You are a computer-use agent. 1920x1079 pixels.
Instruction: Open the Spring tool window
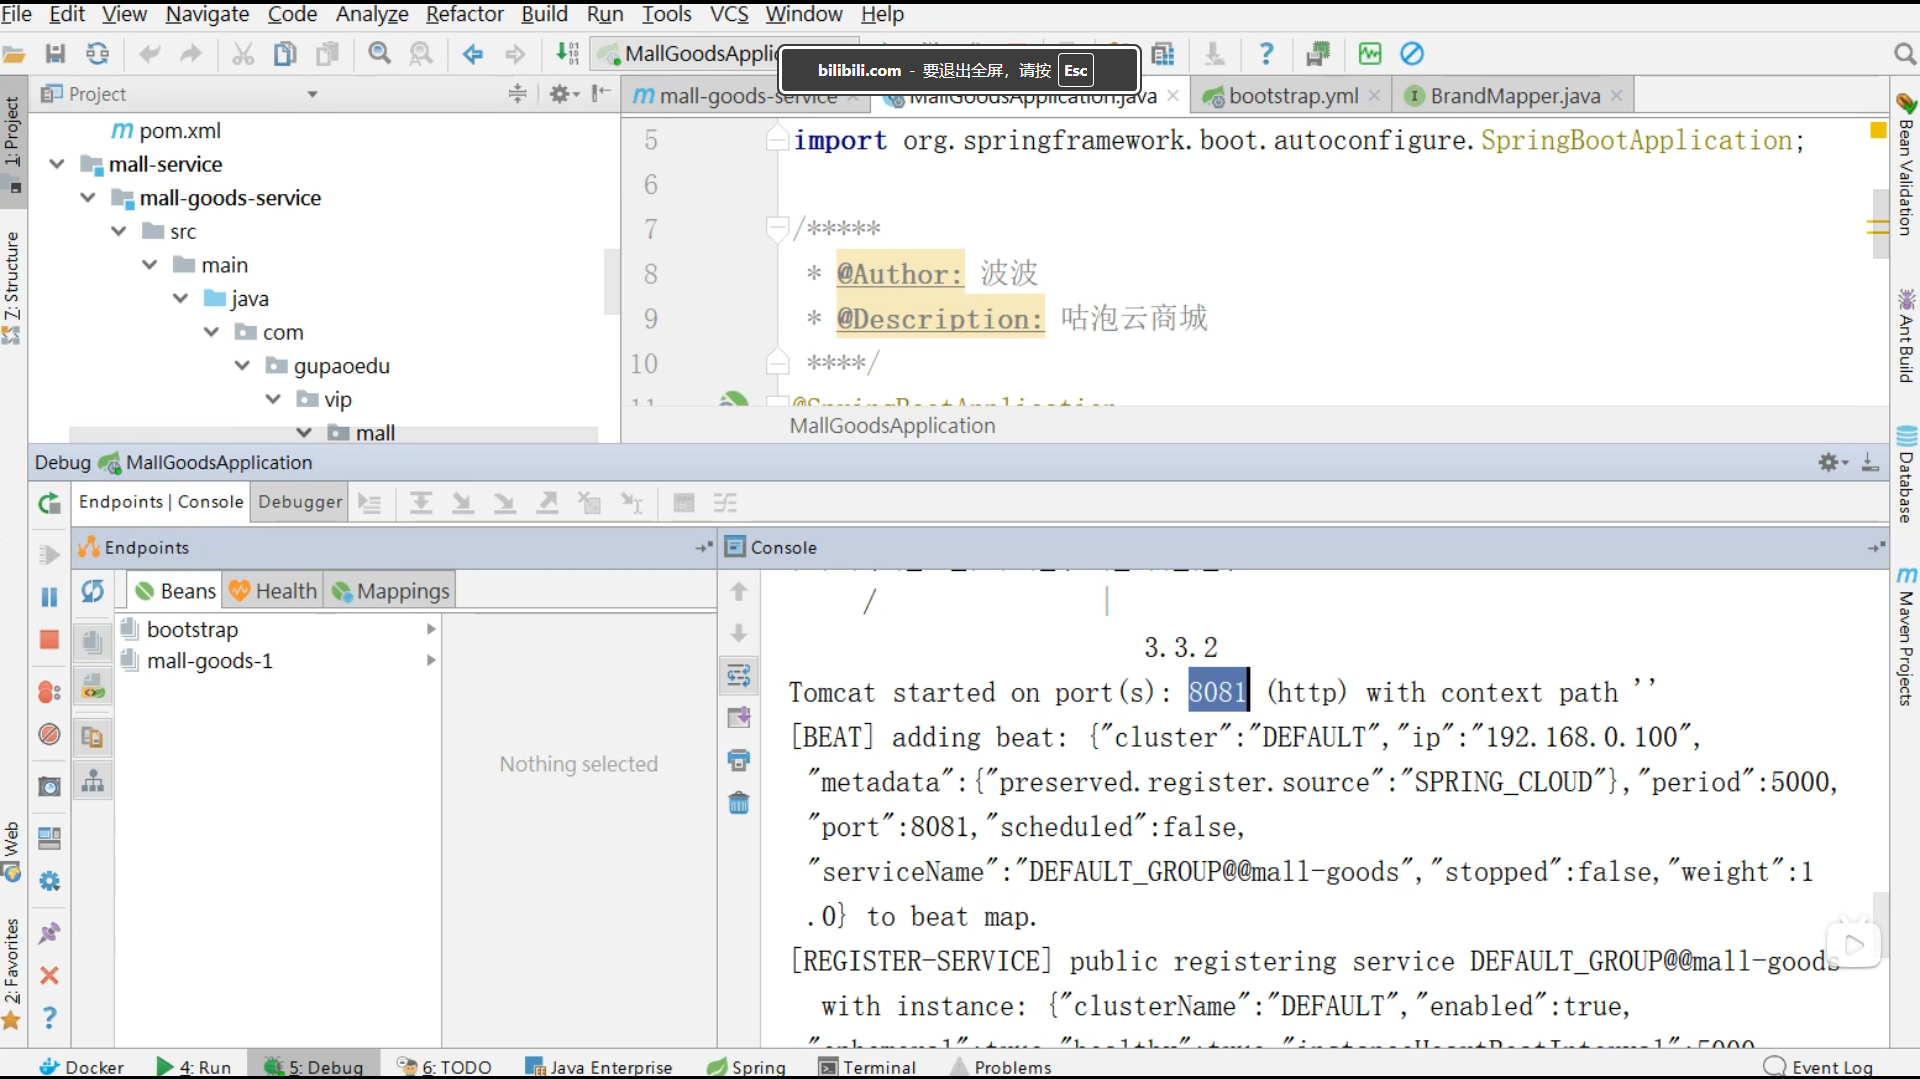(747, 1067)
